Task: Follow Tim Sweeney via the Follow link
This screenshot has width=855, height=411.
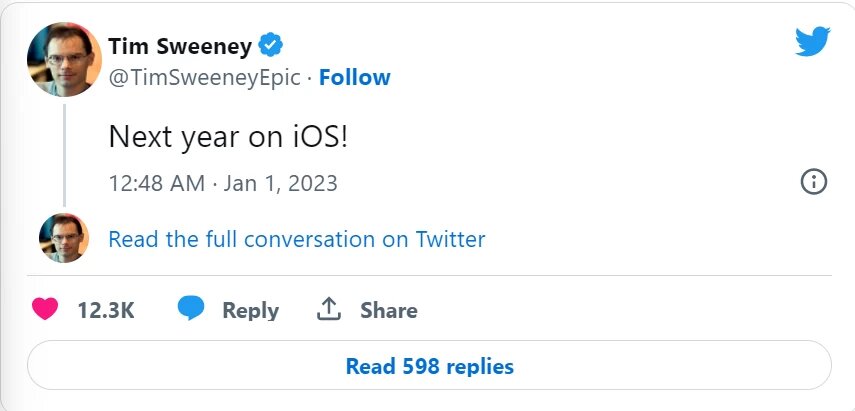Action: pyautogui.click(x=355, y=77)
